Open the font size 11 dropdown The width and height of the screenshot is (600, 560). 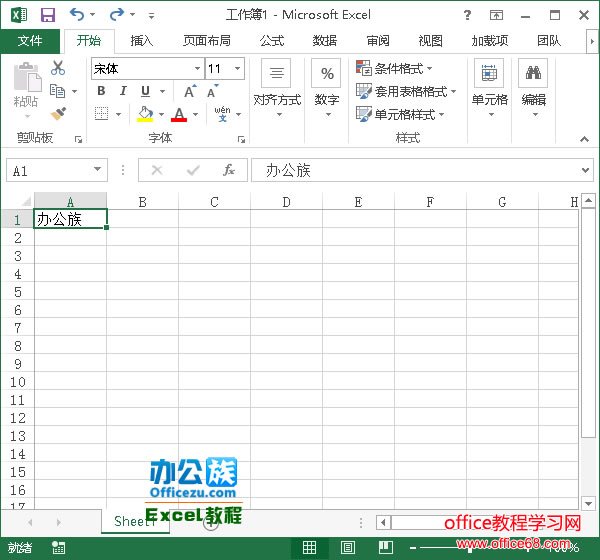[x=237, y=69]
